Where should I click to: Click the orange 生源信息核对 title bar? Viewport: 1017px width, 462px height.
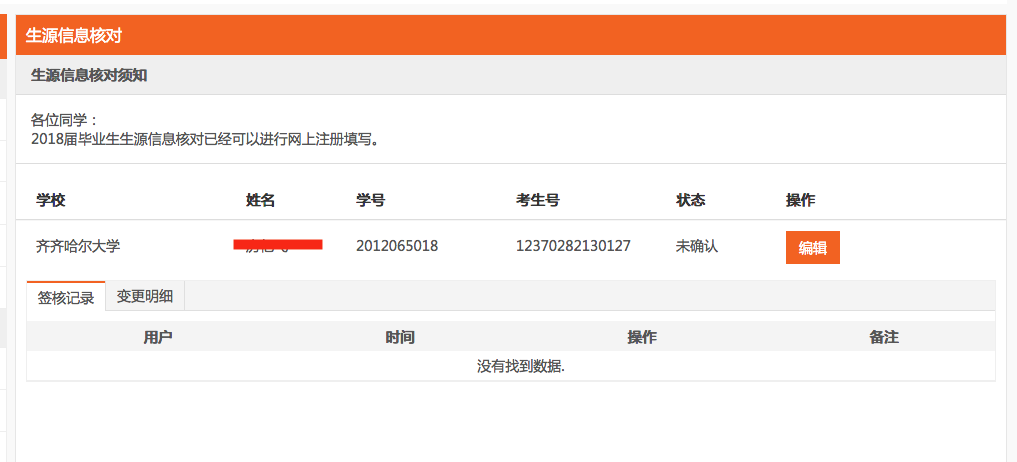pos(510,36)
